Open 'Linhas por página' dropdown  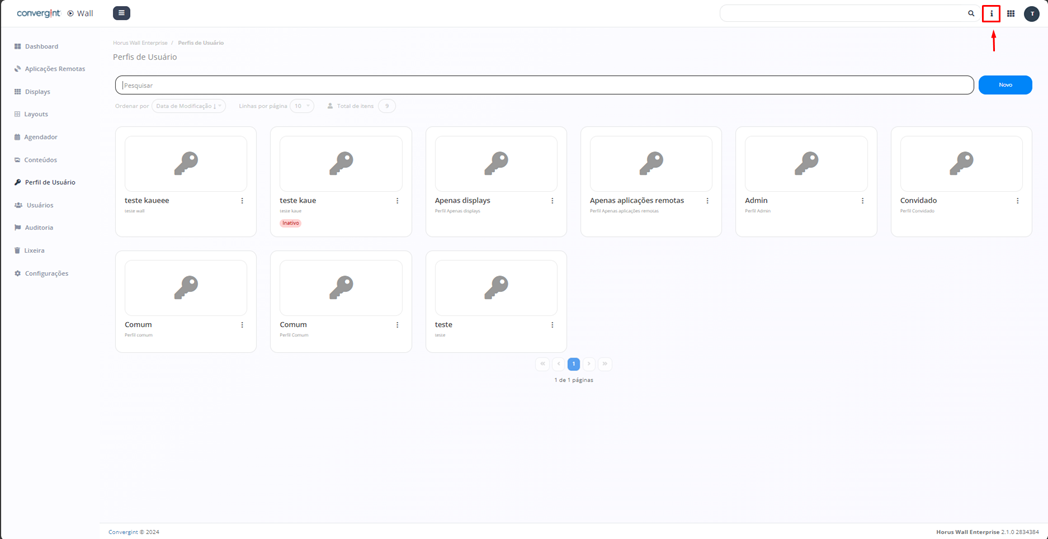pos(301,106)
